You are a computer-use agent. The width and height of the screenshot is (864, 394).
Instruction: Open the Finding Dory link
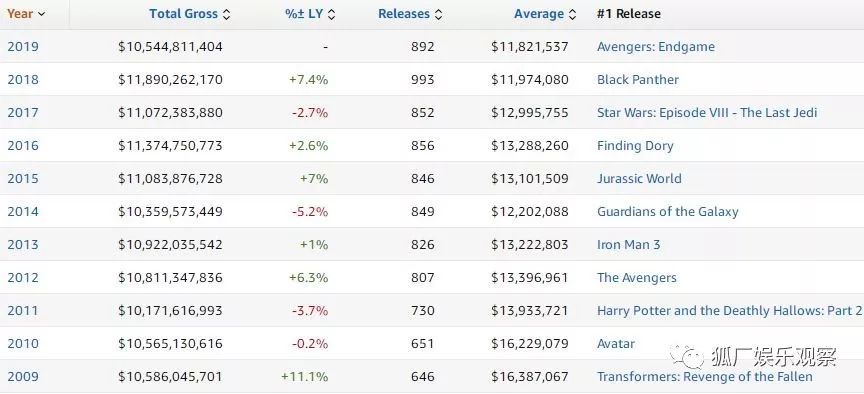(x=635, y=145)
